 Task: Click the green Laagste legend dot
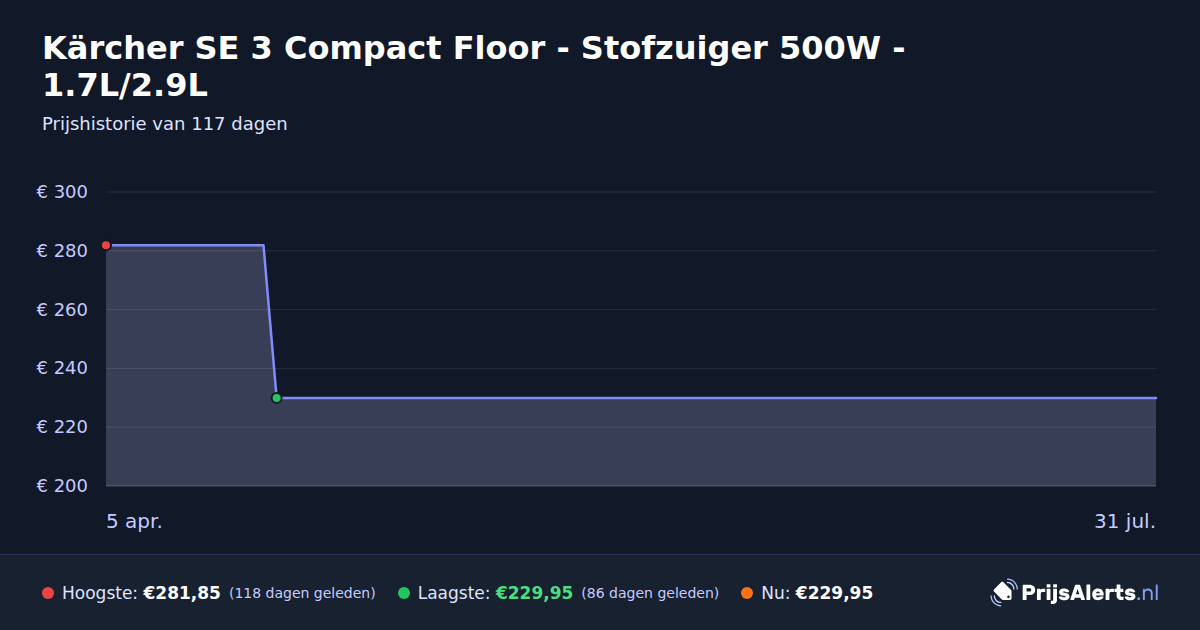404,593
